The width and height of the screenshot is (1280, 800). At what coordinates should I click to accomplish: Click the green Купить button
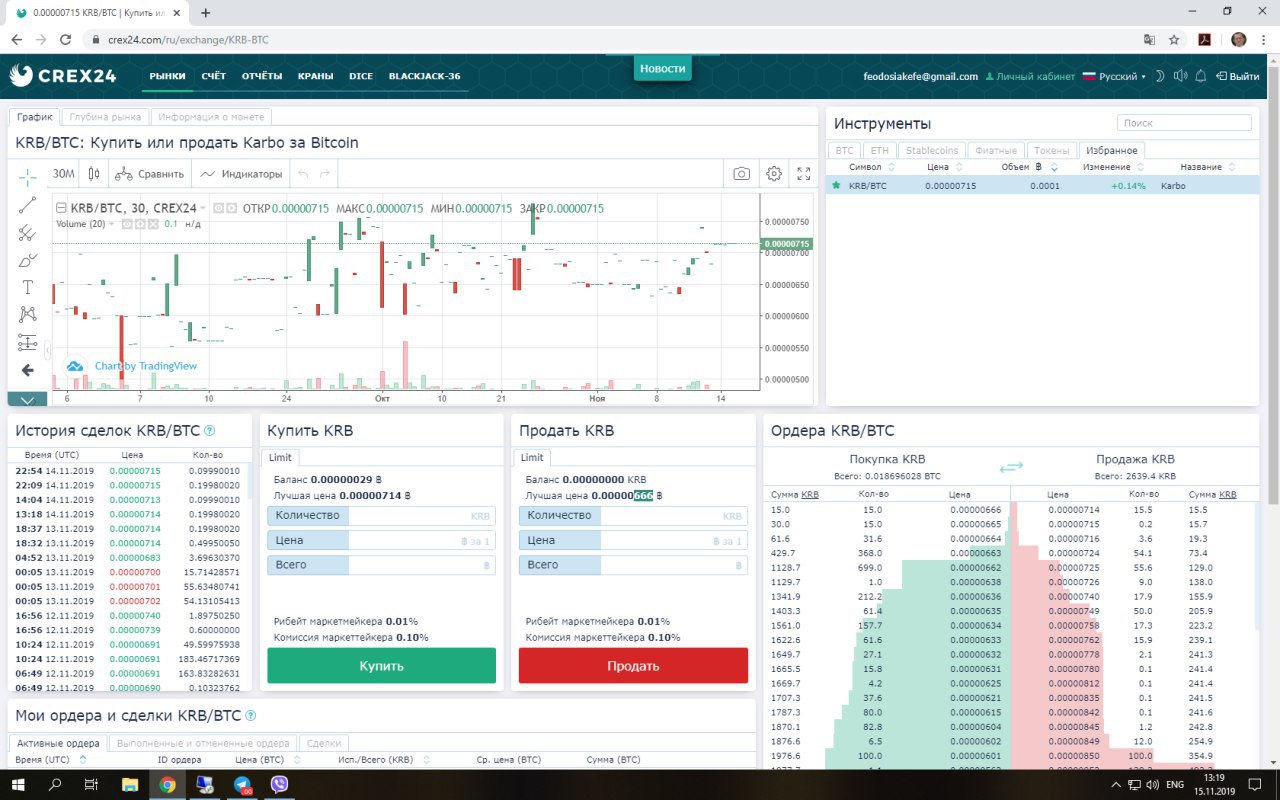pos(381,666)
